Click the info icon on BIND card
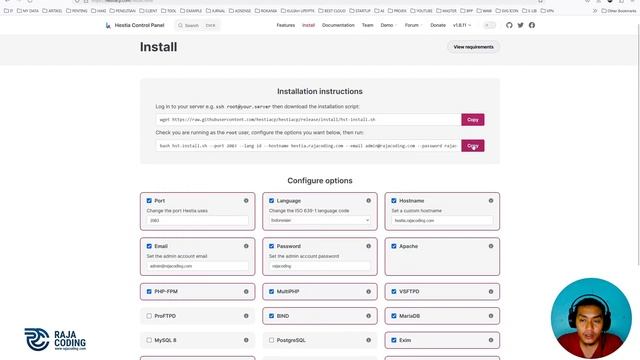Screen dimensions: 640x360 pyautogui.click(x=369, y=316)
